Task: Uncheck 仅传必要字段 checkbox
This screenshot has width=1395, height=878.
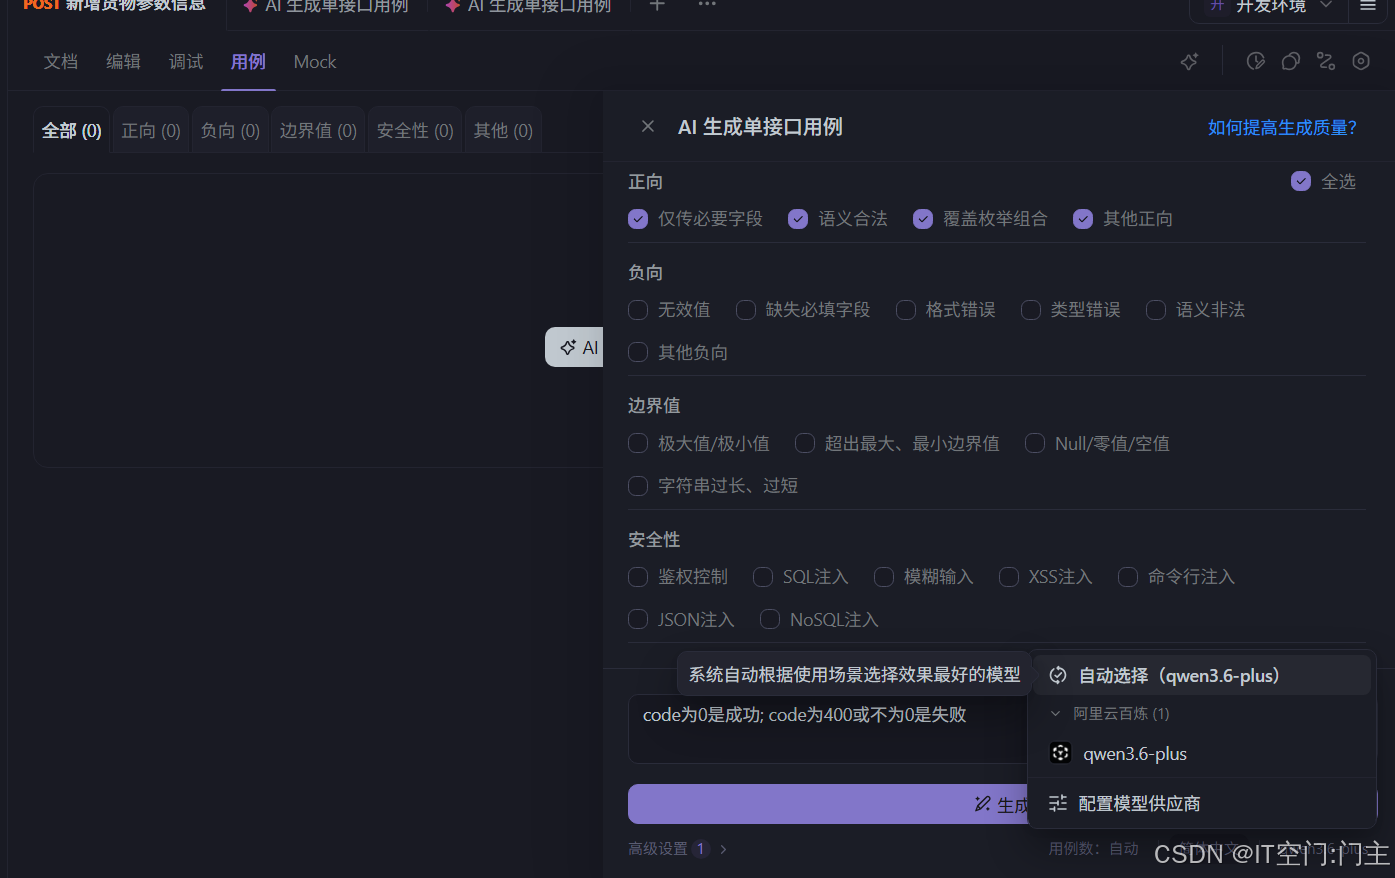Action: coord(638,219)
